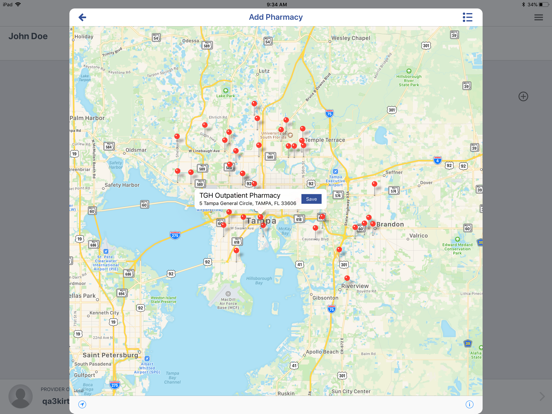Tap the John Doe patient name
Image resolution: width=552 pixels, height=414 pixels.
coord(28,36)
